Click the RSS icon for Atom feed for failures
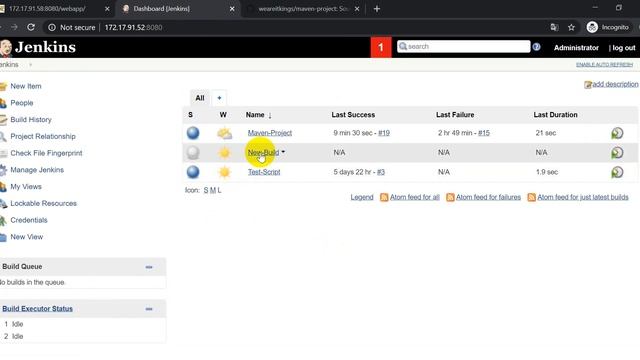Image resolution: width=640 pixels, height=360 pixels. point(450,198)
